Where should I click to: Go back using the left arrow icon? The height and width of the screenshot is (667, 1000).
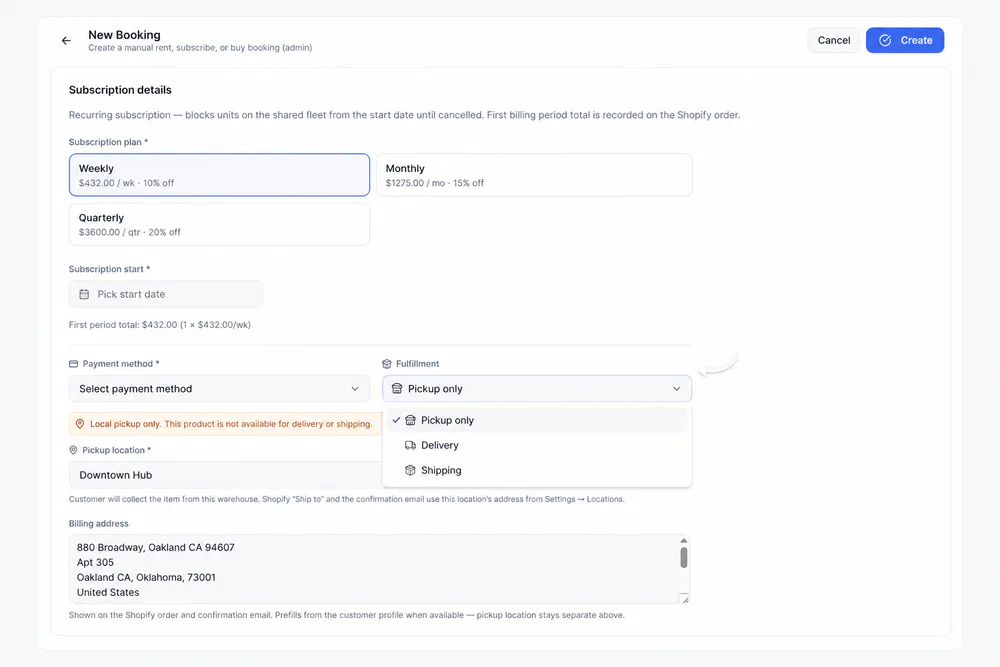point(66,40)
